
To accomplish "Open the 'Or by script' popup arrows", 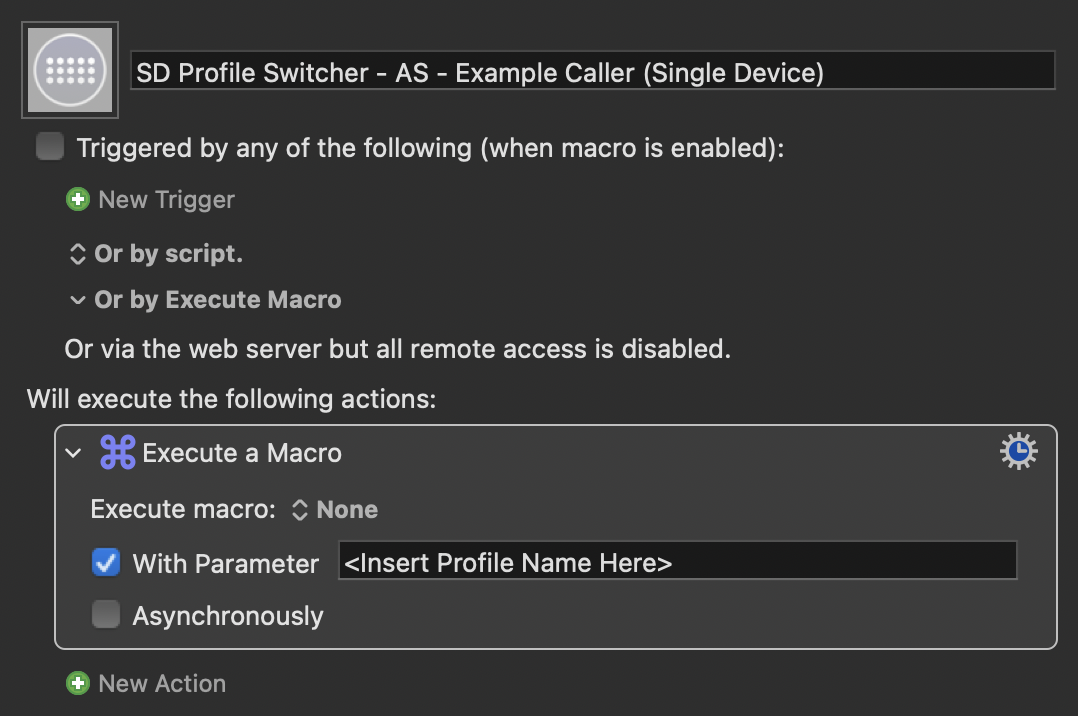I will tap(78, 254).
